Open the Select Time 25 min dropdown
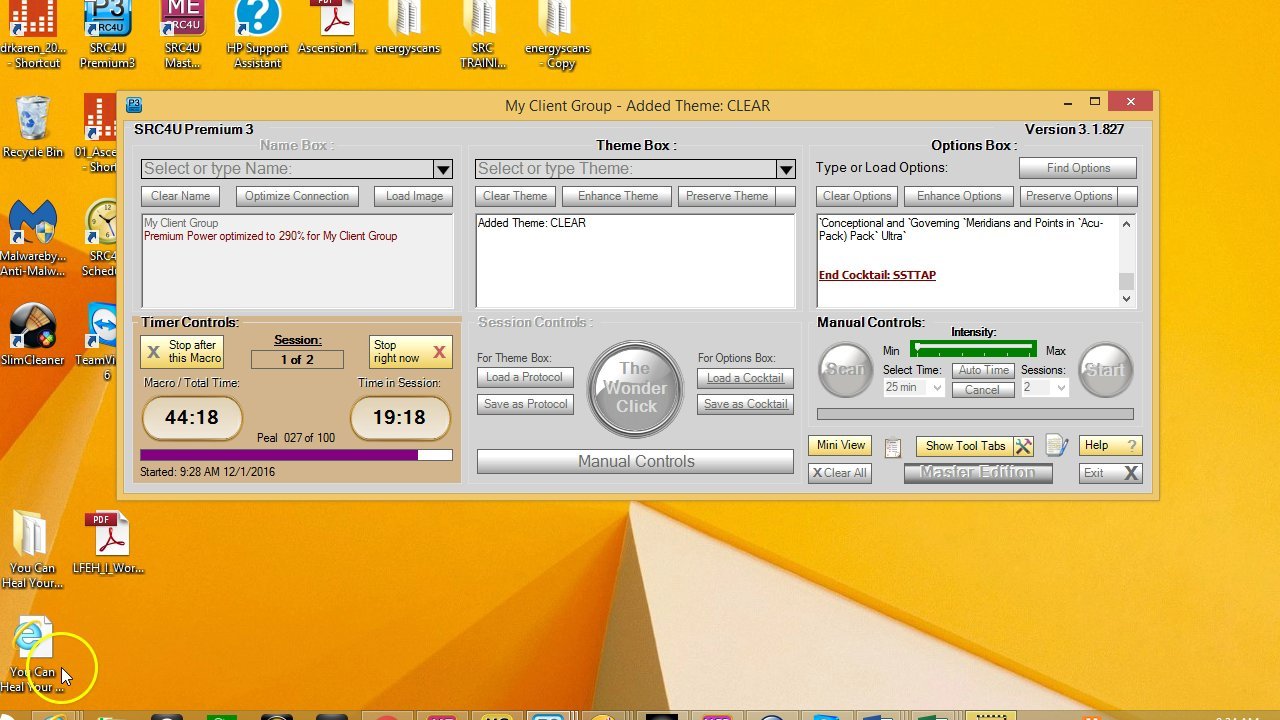This screenshot has width=1280, height=720. (x=914, y=388)
